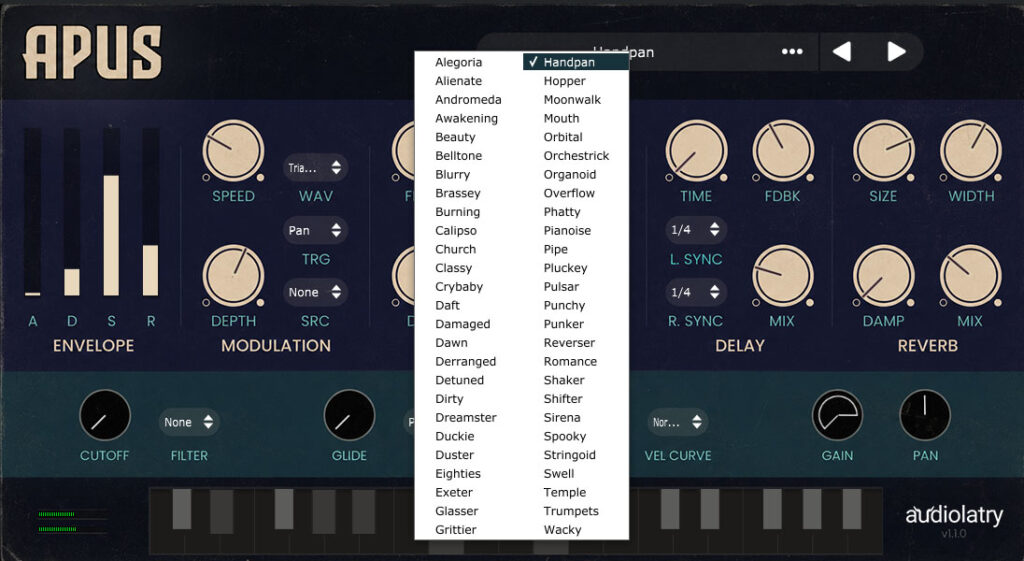Open the preset options three-dot menu

pyautogui.click(x=792, y=52)
